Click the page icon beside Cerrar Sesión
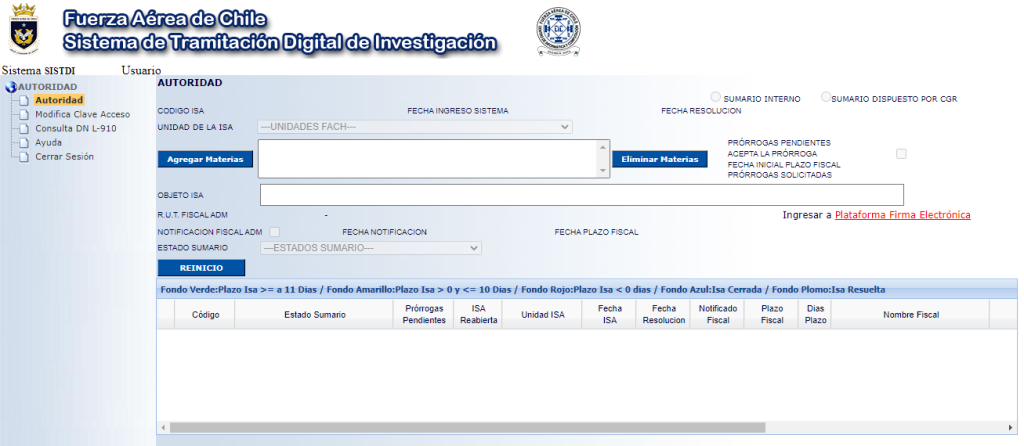The width and height of the screenshot is (1024, 446). pyautogui.click(x=24, y=157)
